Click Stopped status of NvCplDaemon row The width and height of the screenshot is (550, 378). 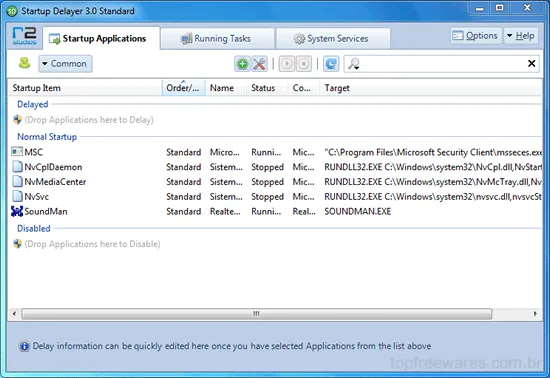tap(267, 167)
